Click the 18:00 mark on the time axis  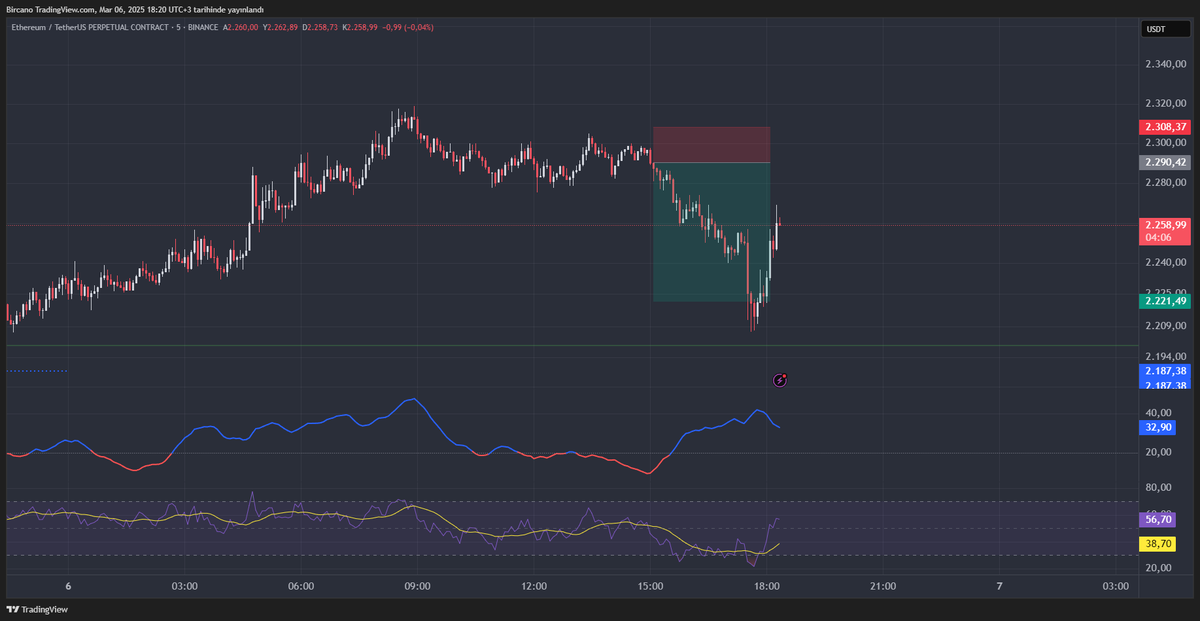pos(766,586)
